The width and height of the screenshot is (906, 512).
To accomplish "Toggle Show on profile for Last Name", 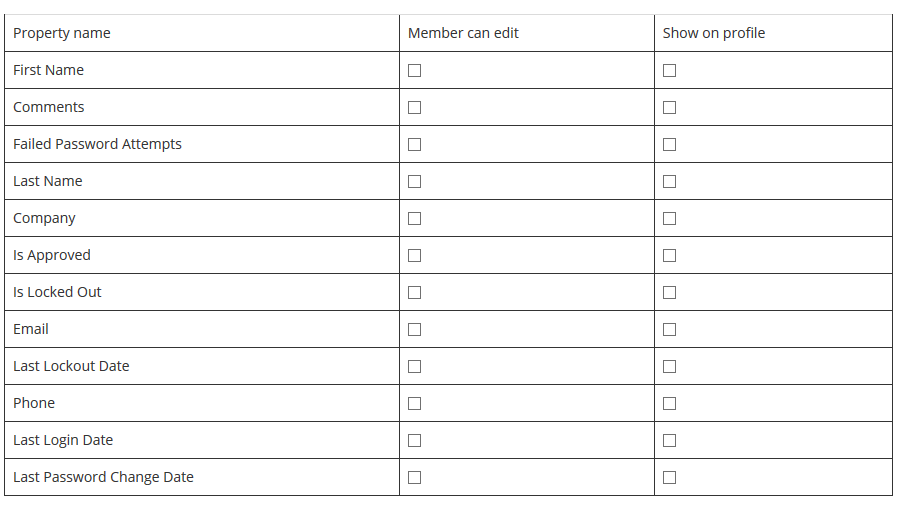I will 669,181.
